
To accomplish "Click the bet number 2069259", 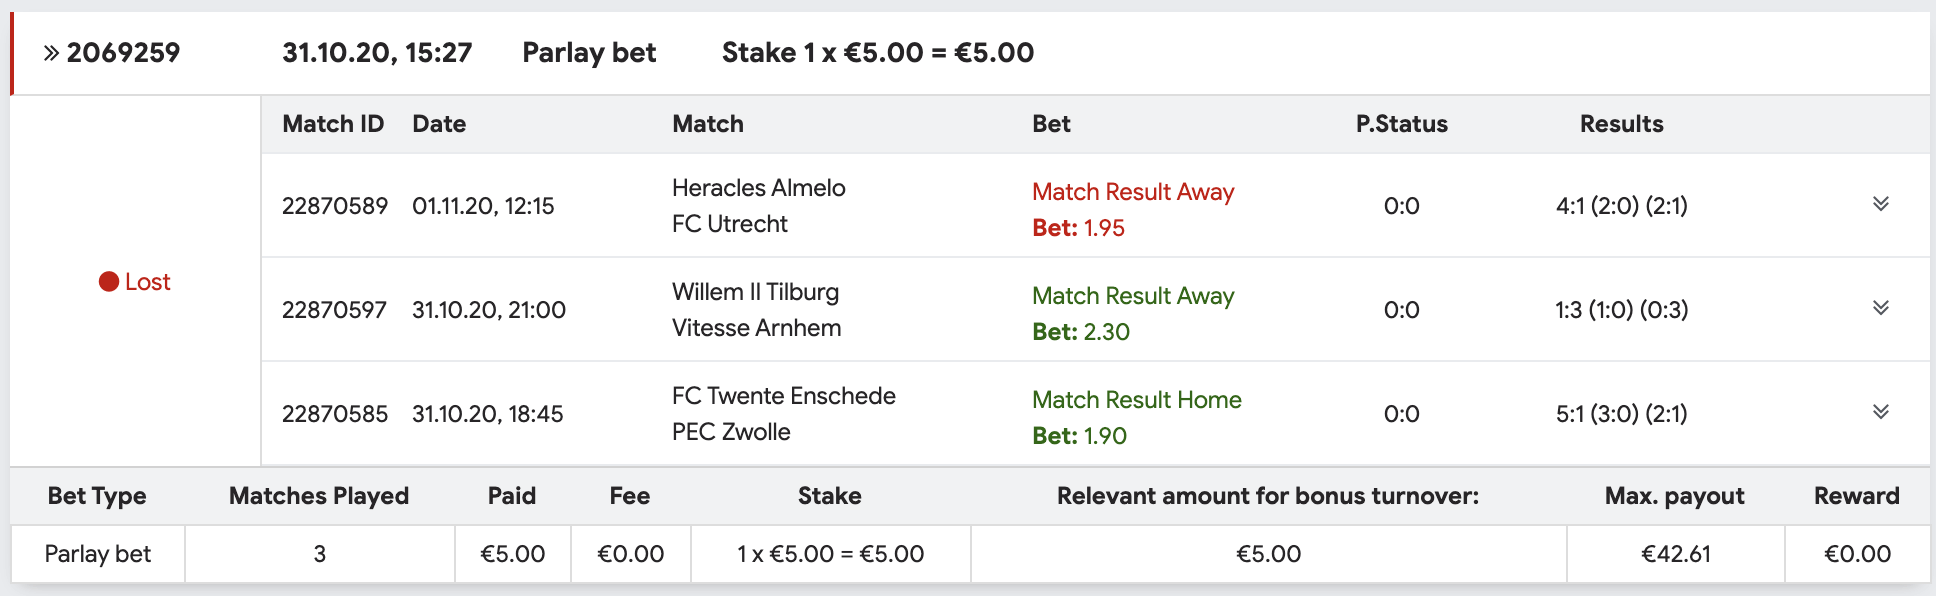I will click(123, 53).
